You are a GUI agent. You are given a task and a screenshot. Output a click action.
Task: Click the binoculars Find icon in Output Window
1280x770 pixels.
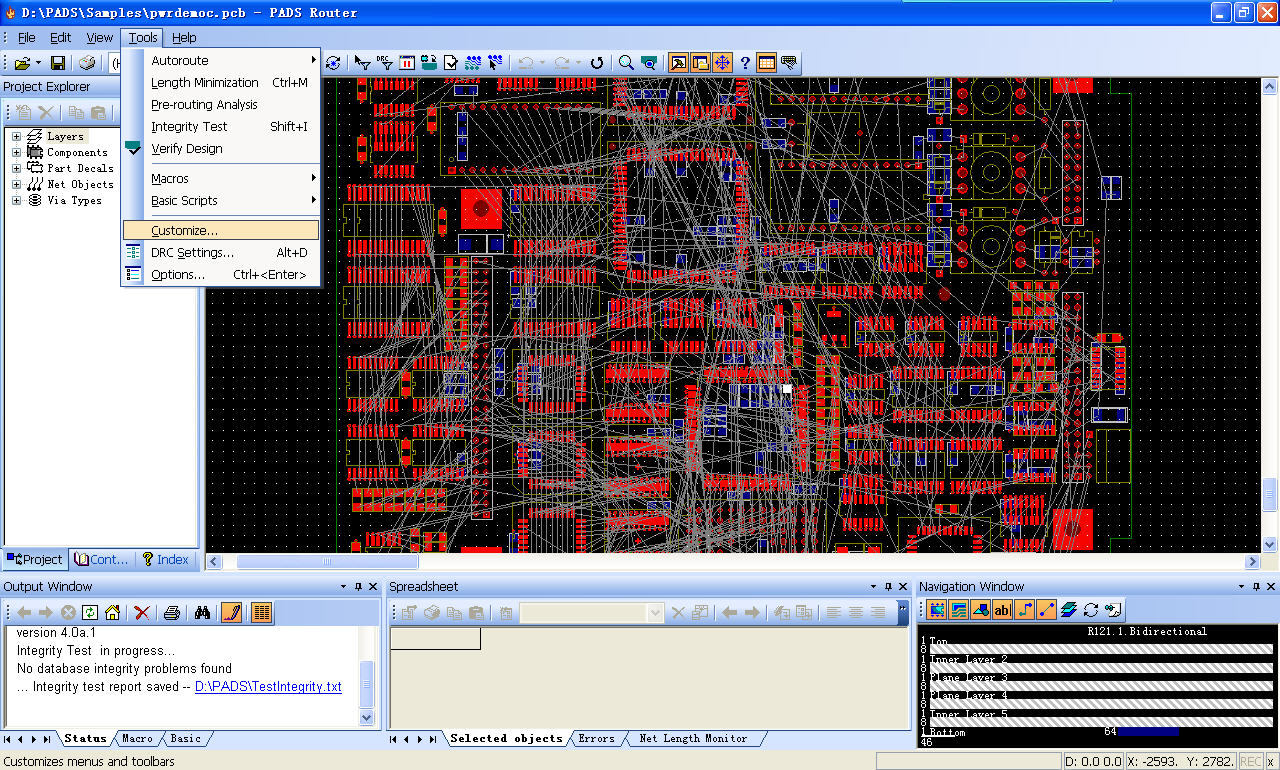click(x=202, y=613)
